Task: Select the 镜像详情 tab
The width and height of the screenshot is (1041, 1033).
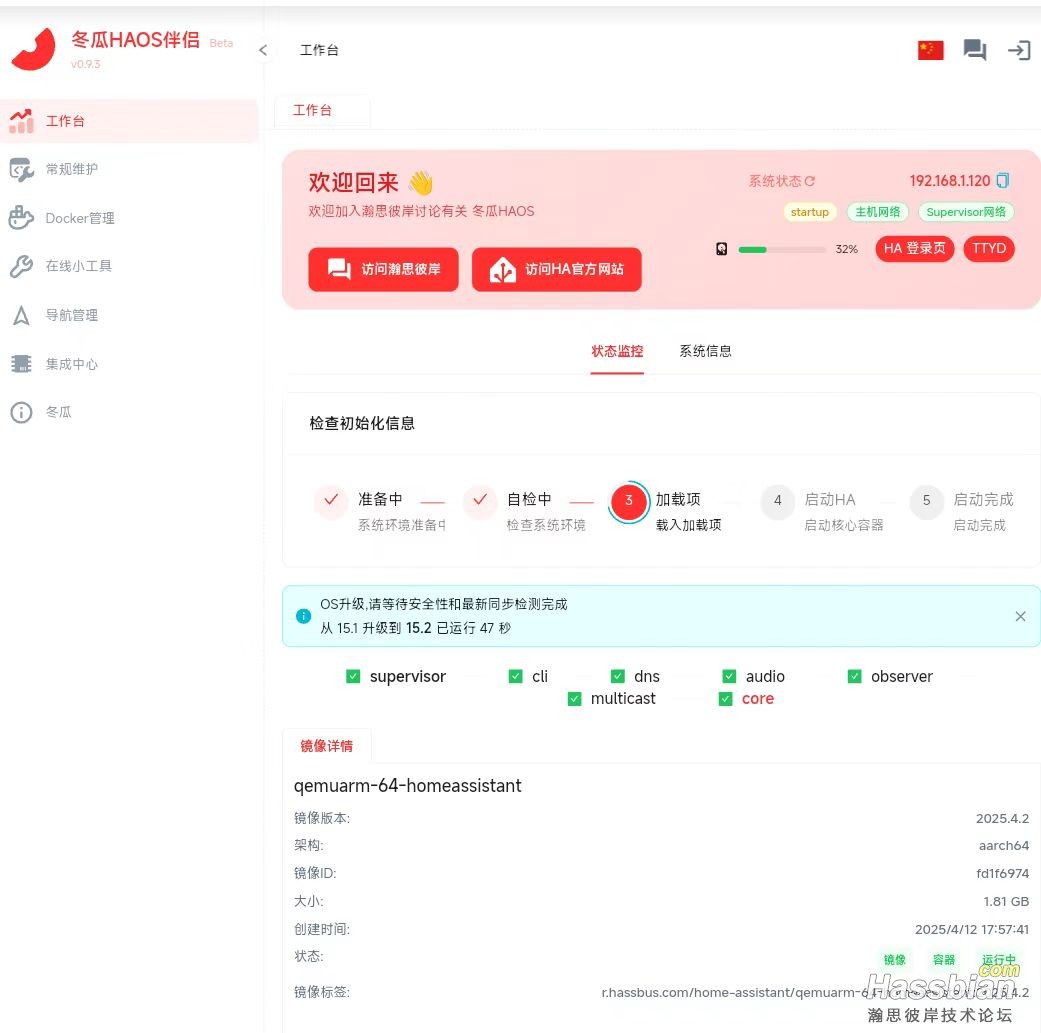Action: click(x=327, y=746)
